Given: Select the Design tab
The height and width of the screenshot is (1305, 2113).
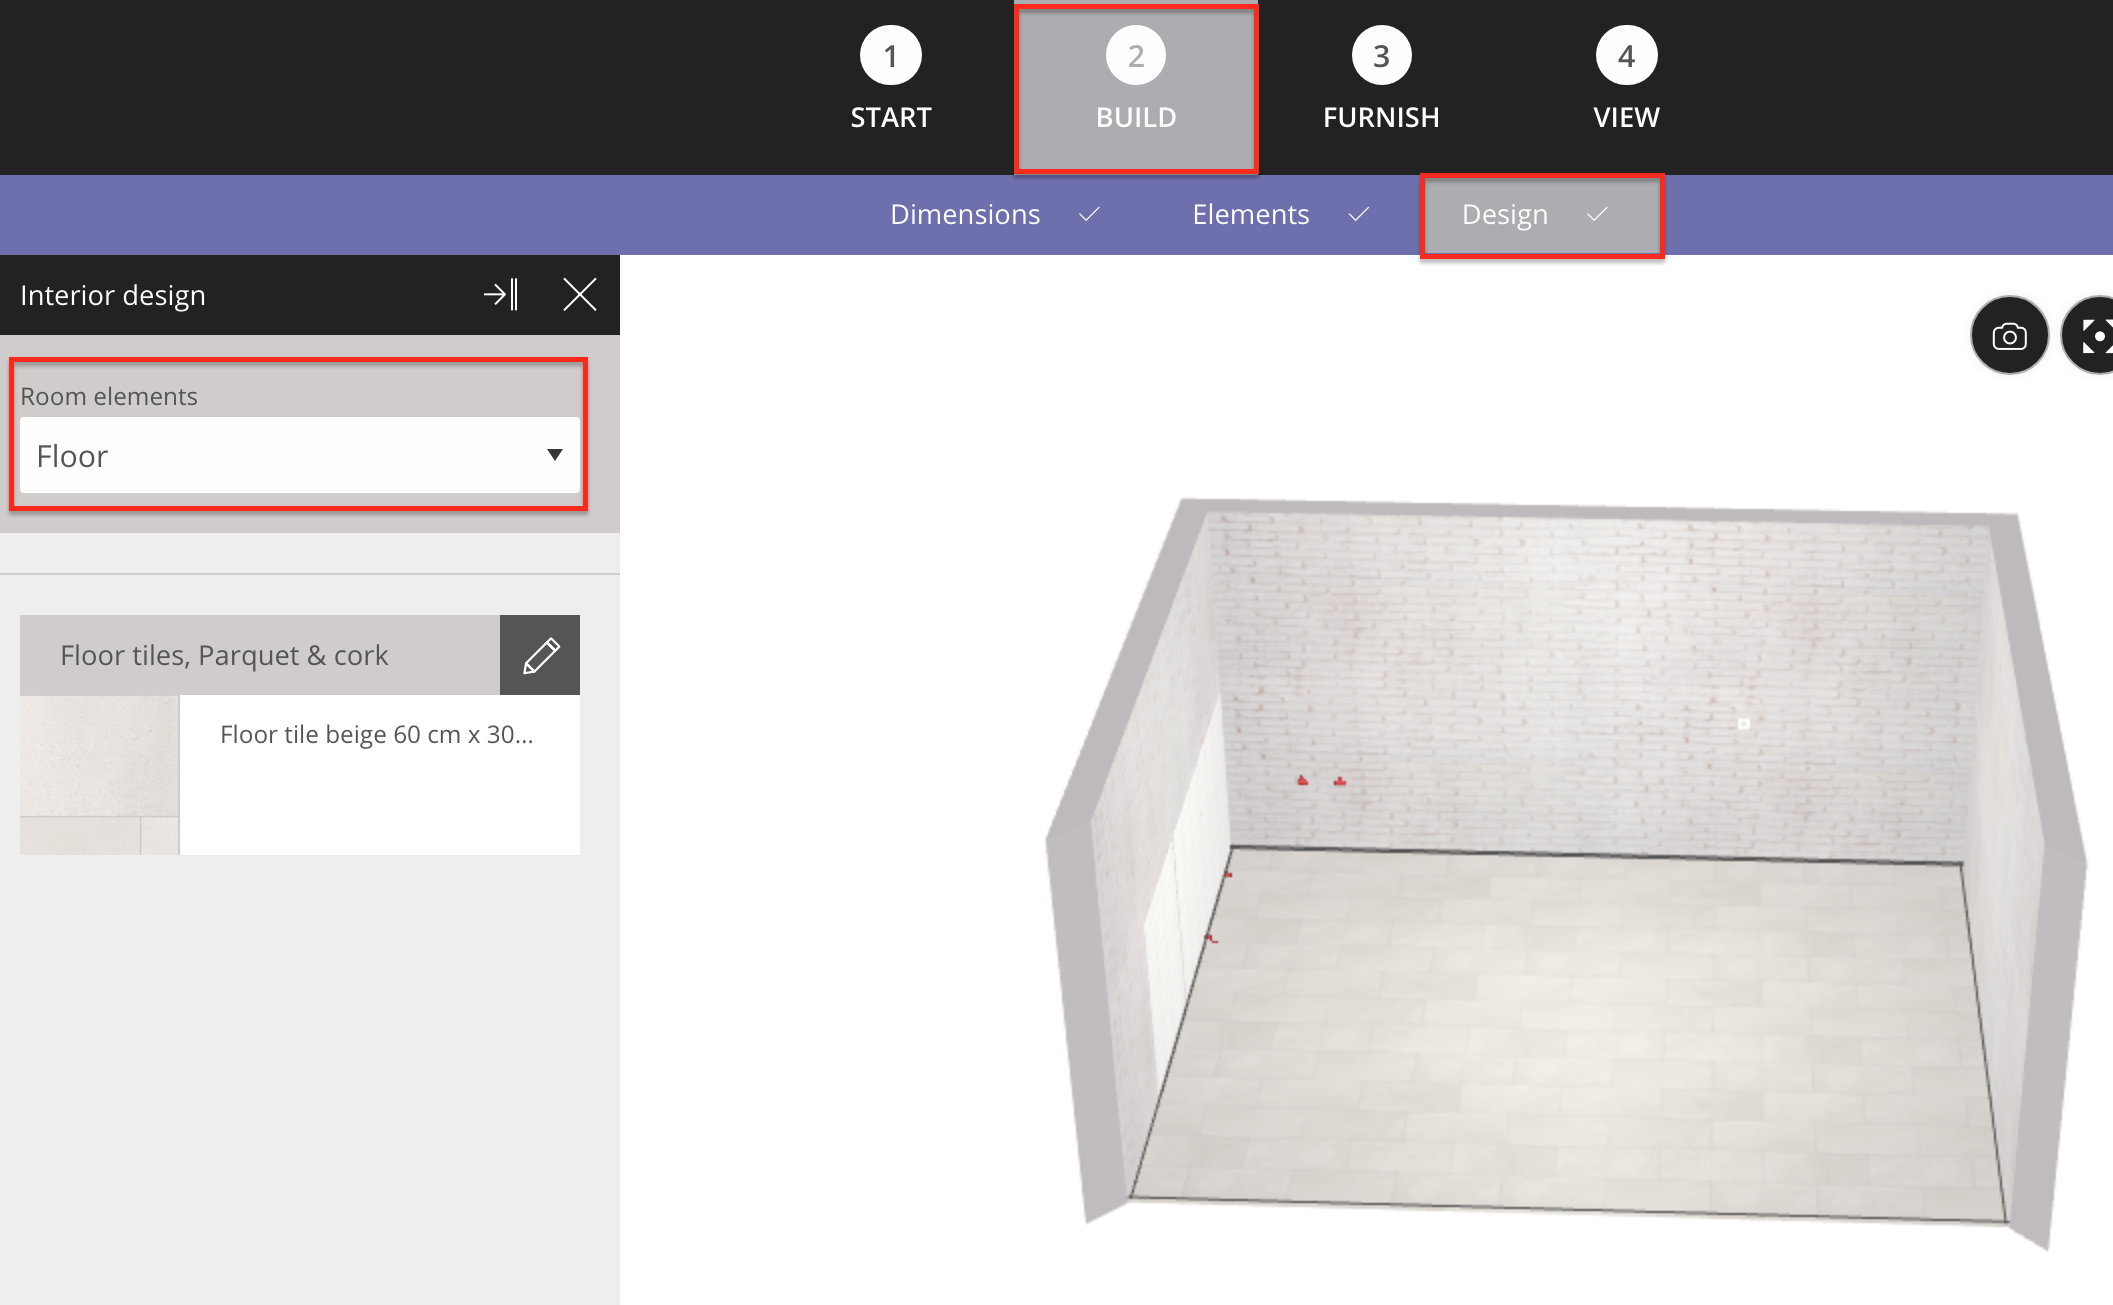Looking at the screenshot, I should pyautogui.click(x=1505, y=214).
